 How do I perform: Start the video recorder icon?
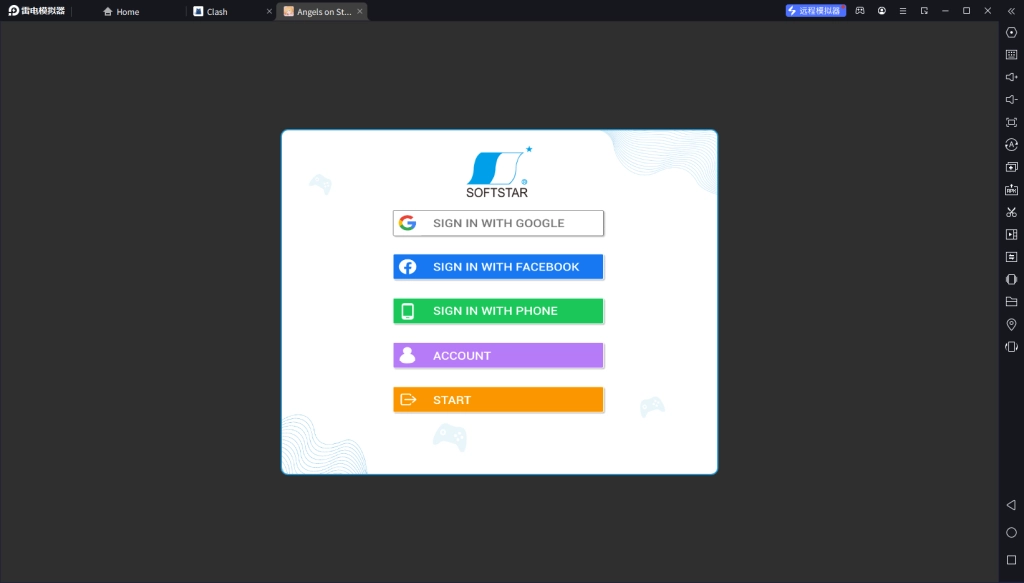point(1012,234)
